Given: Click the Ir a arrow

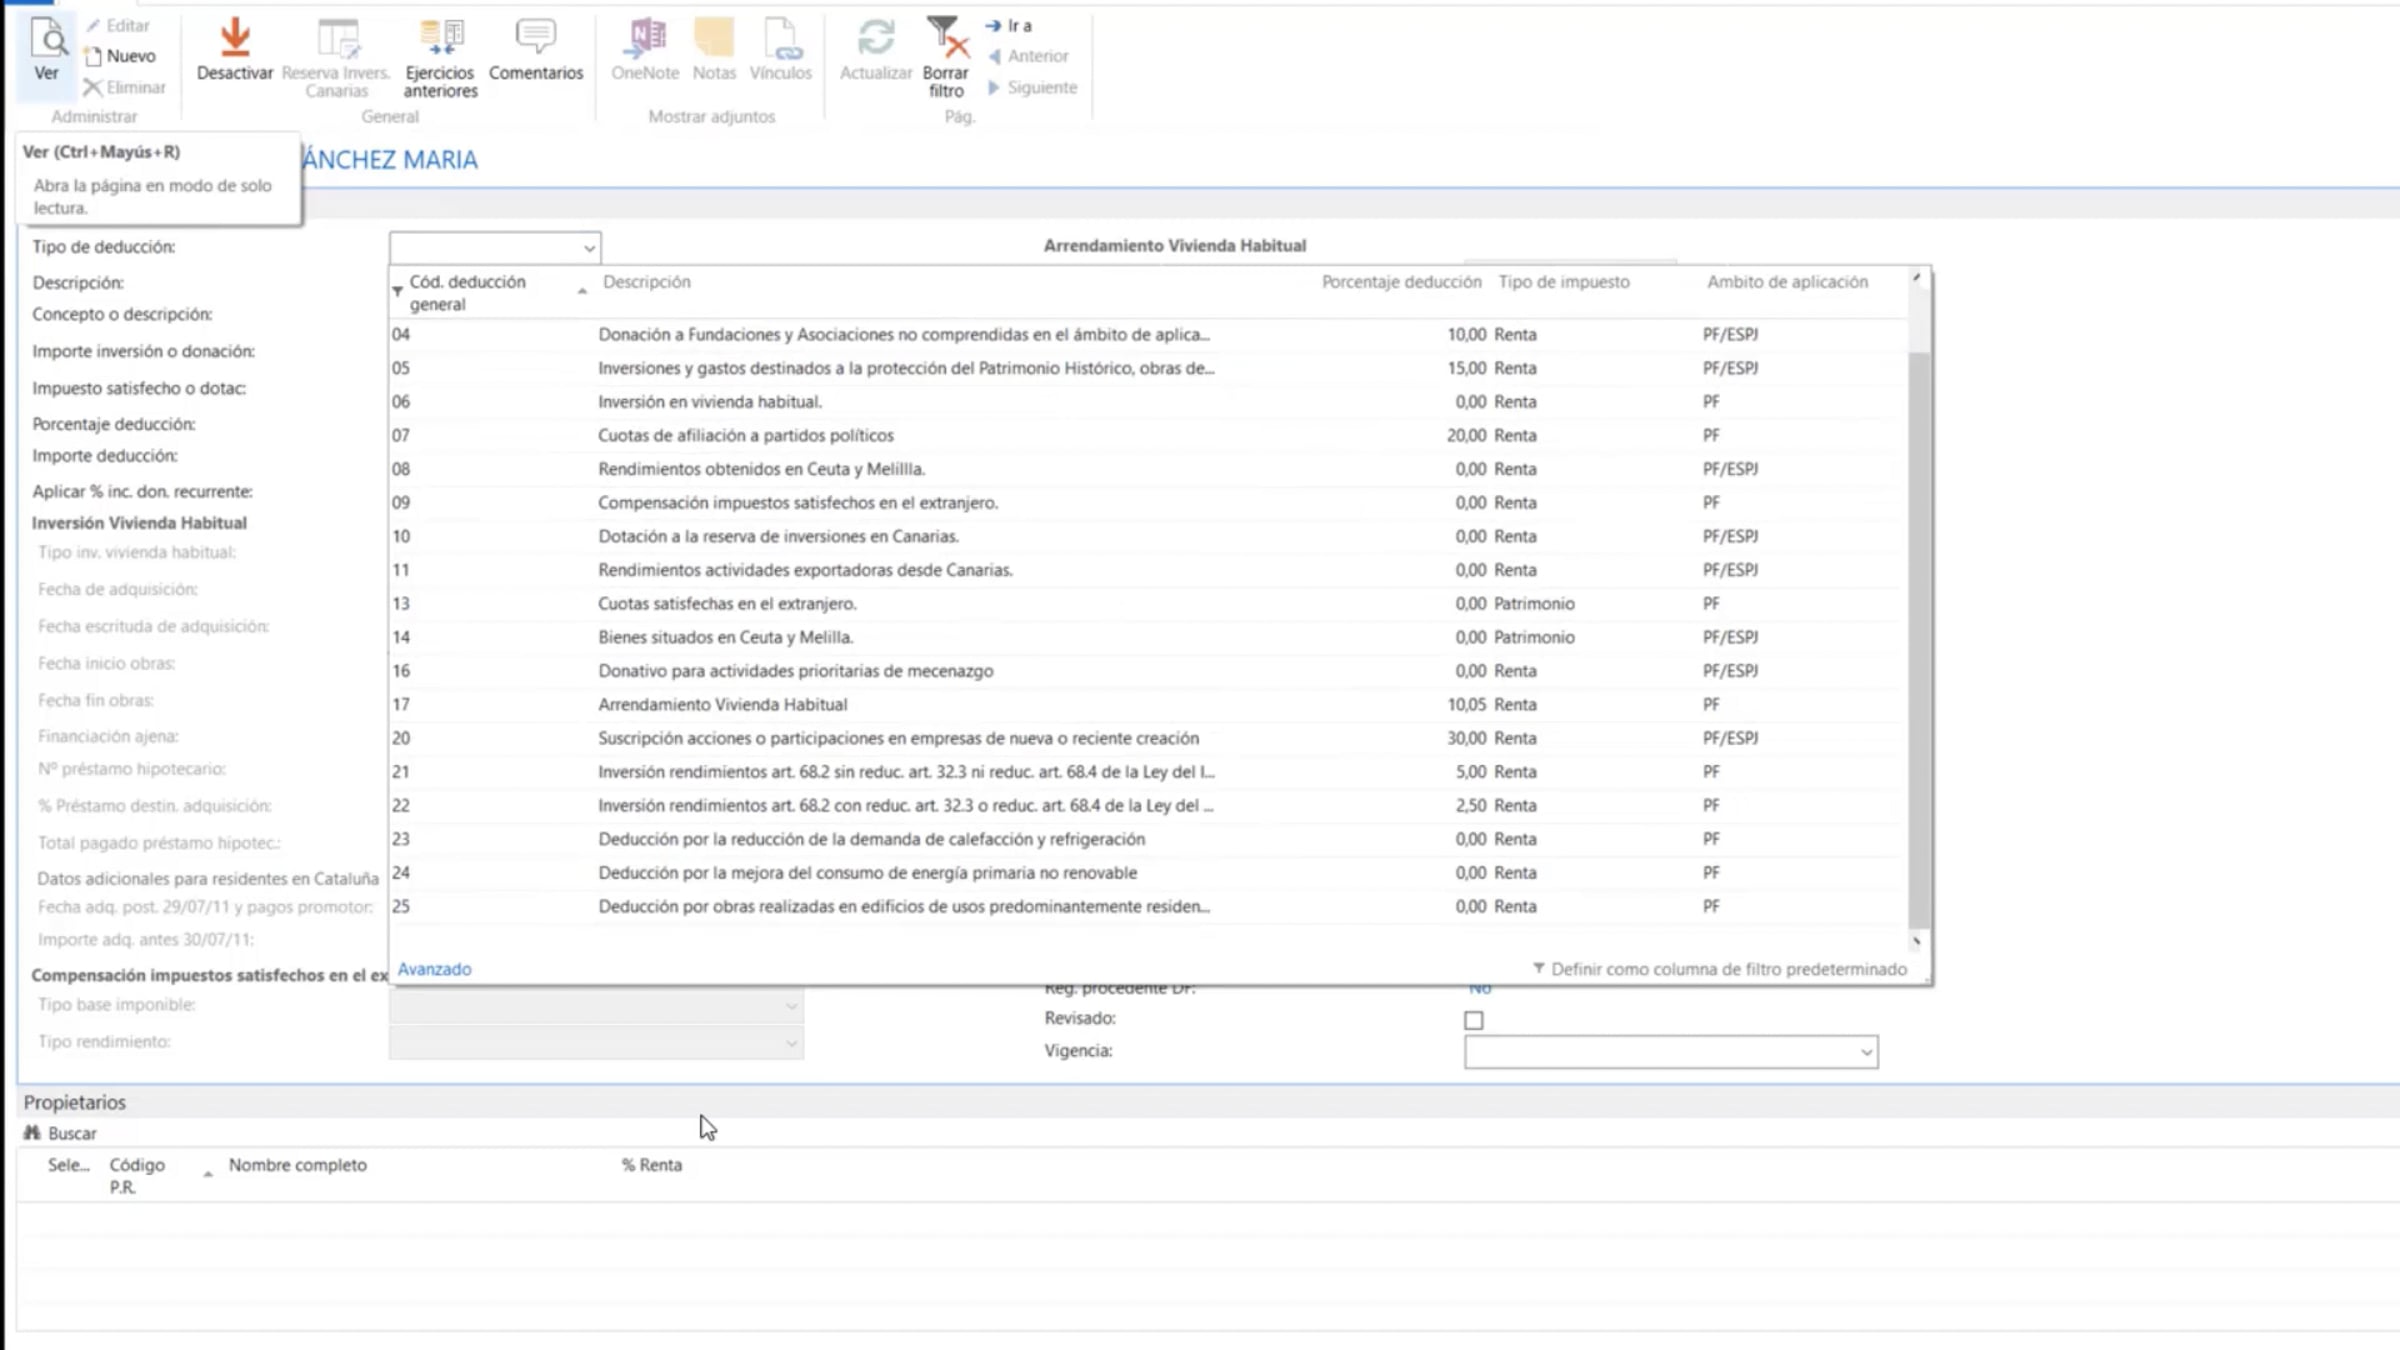Looking at the screenshot, I should [x=993, y=26].
